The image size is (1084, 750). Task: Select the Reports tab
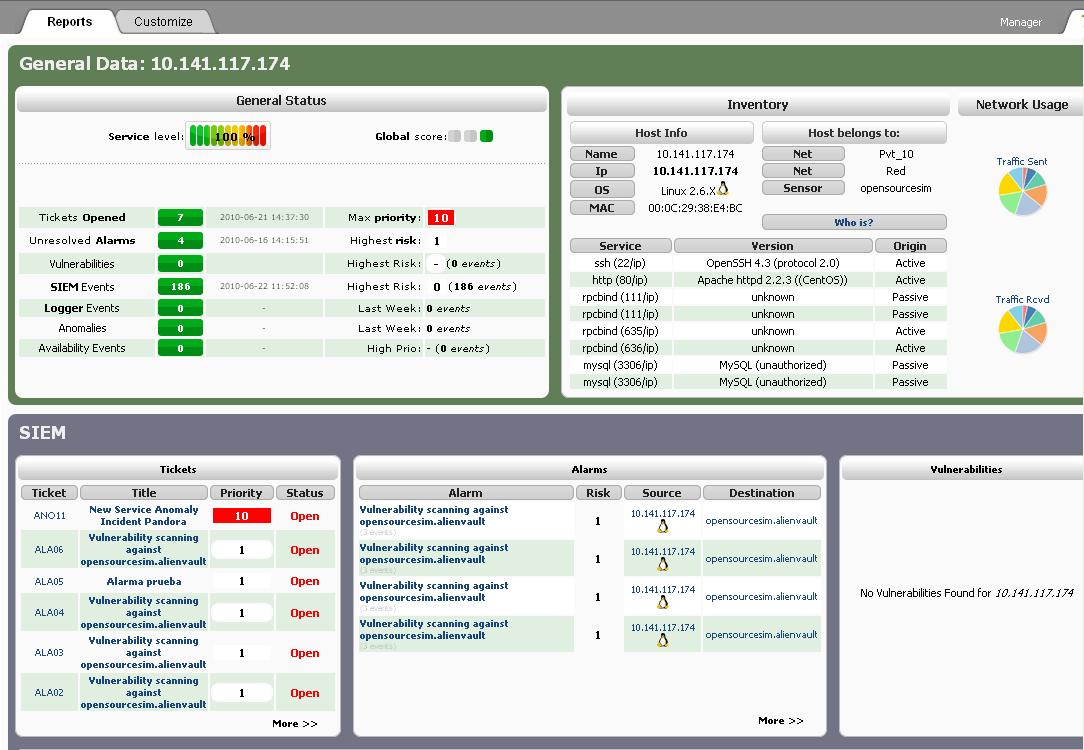coord(69,21)
